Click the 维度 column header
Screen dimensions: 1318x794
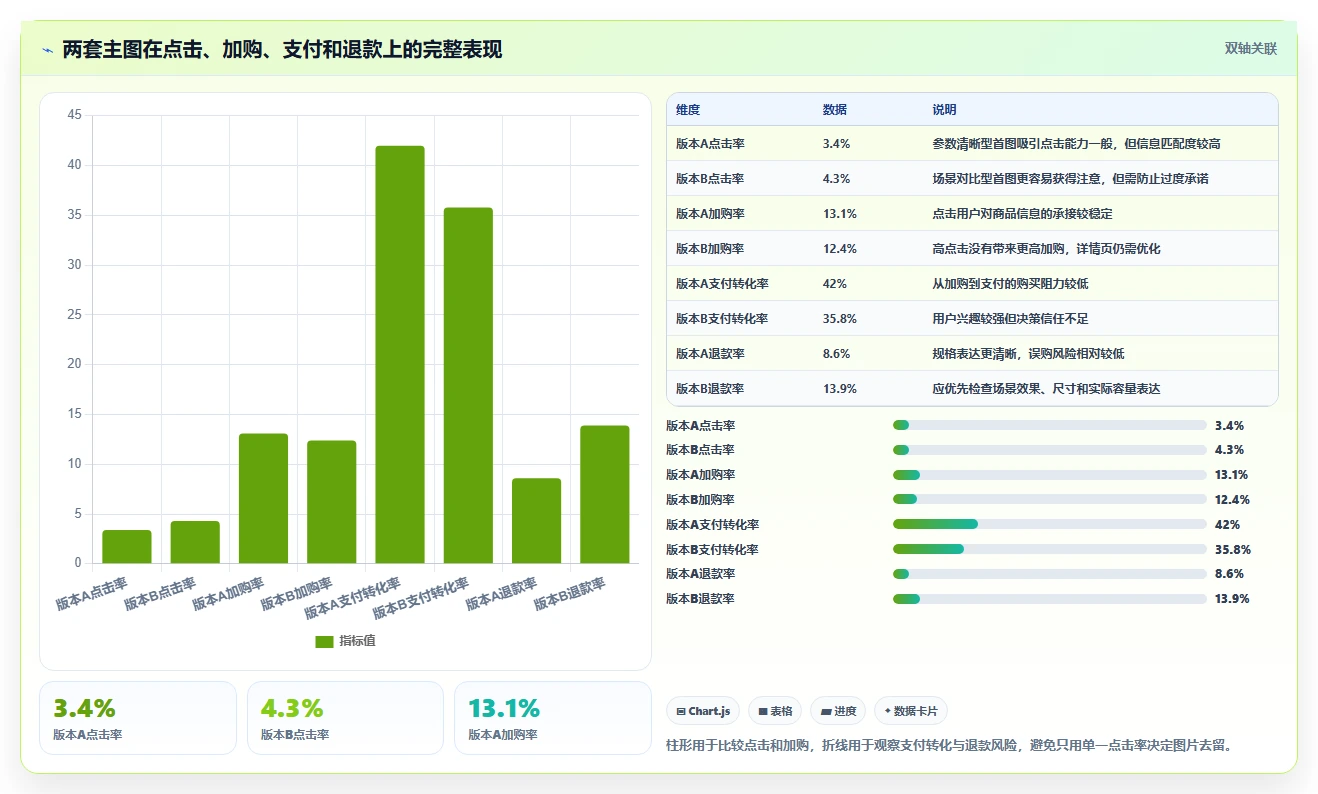pyautogui.click(x=688, y=110)
